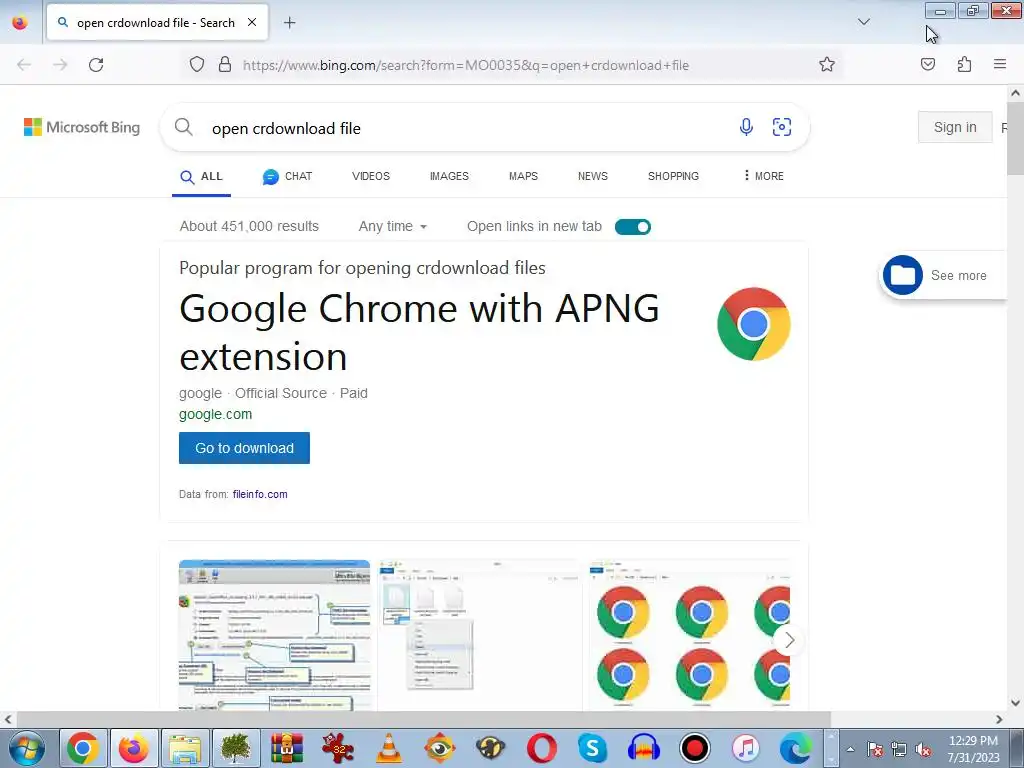Screen dimensions: 1024x768
Task: Open a new tab with plus button
Action: [289, 23]
